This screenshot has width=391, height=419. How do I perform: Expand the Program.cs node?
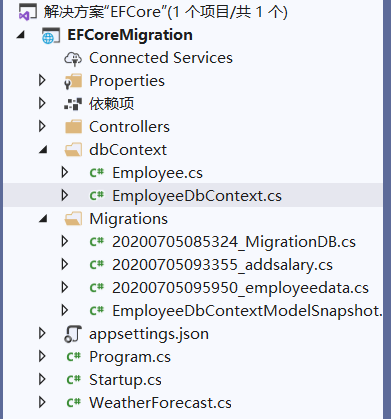(42, 356)
